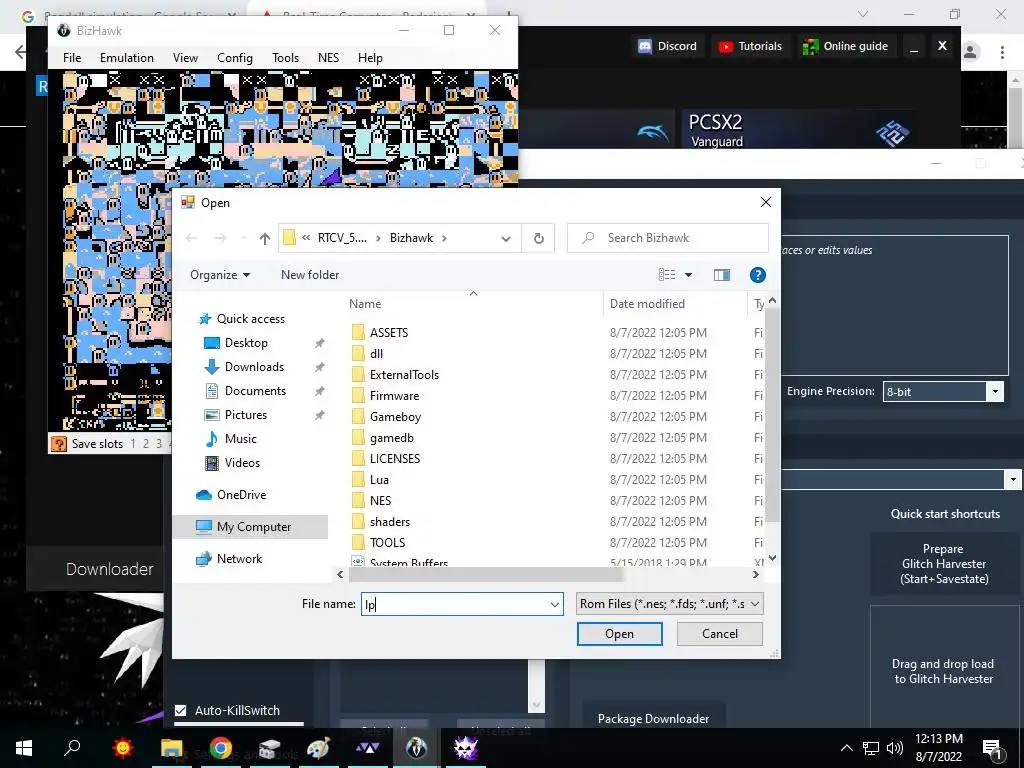Open Network in navigation pane
The width and height of the screenshot is (1024, 768).
tap(239, 559)
